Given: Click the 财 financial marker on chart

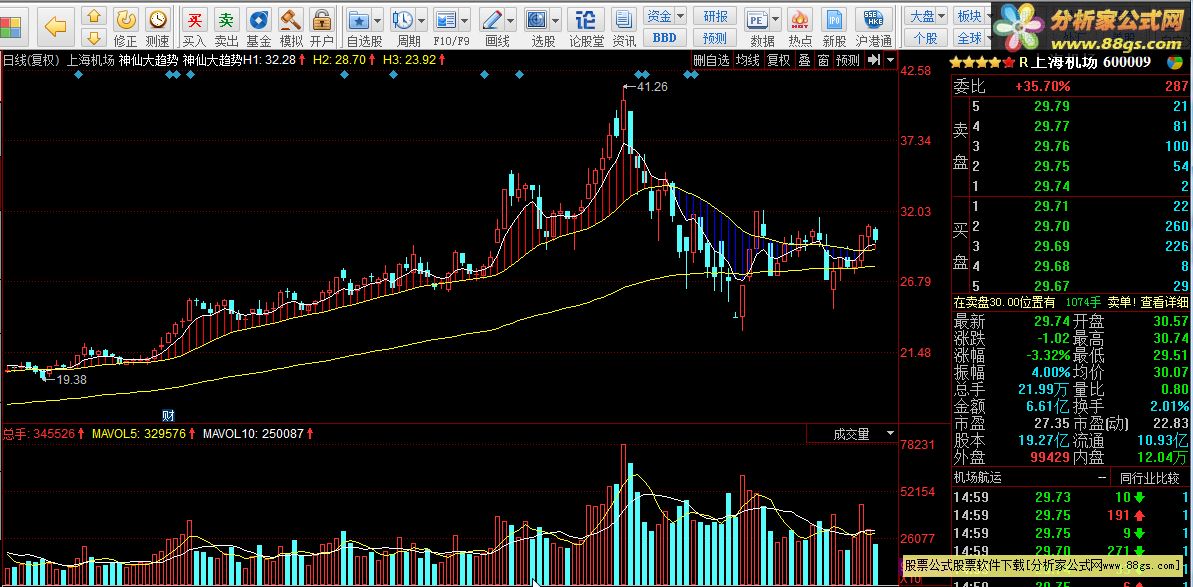Looking at the screenshot, I should (169, 415).
